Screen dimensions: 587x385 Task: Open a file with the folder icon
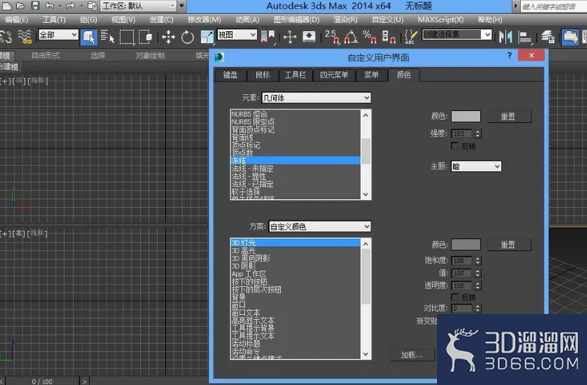coord(21,6)
